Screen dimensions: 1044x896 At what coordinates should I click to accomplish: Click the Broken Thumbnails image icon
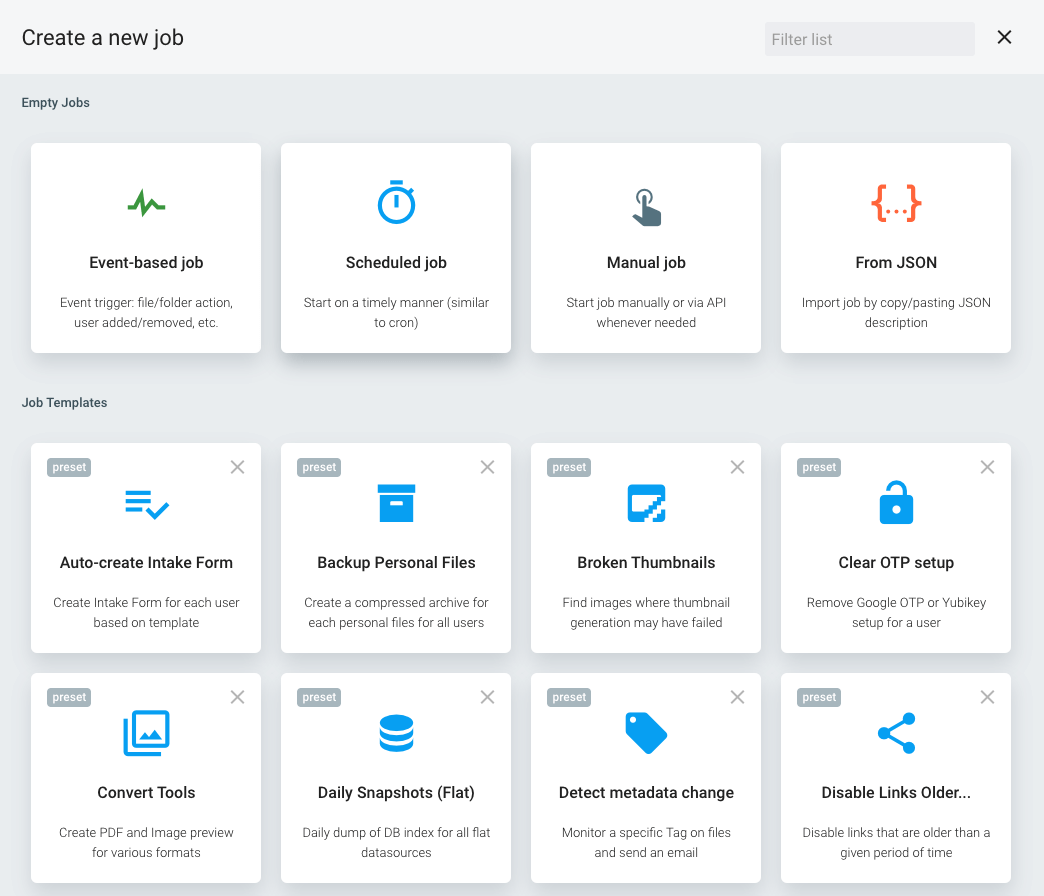(x=646, y=503)
